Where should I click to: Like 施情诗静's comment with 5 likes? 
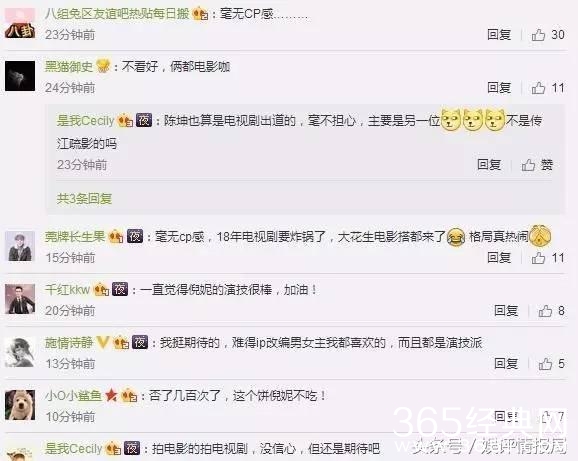click(x=545, y=364)
